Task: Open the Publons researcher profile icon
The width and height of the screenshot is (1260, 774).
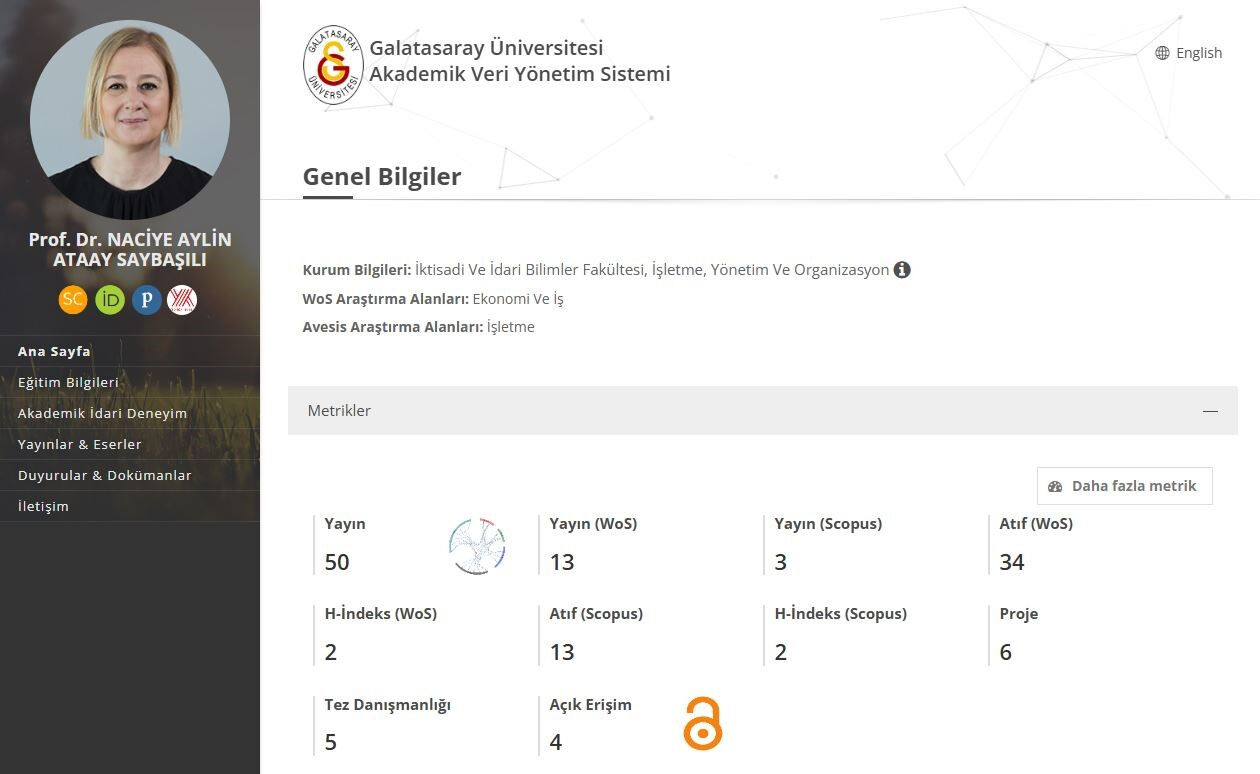Action: pos(146,299)
